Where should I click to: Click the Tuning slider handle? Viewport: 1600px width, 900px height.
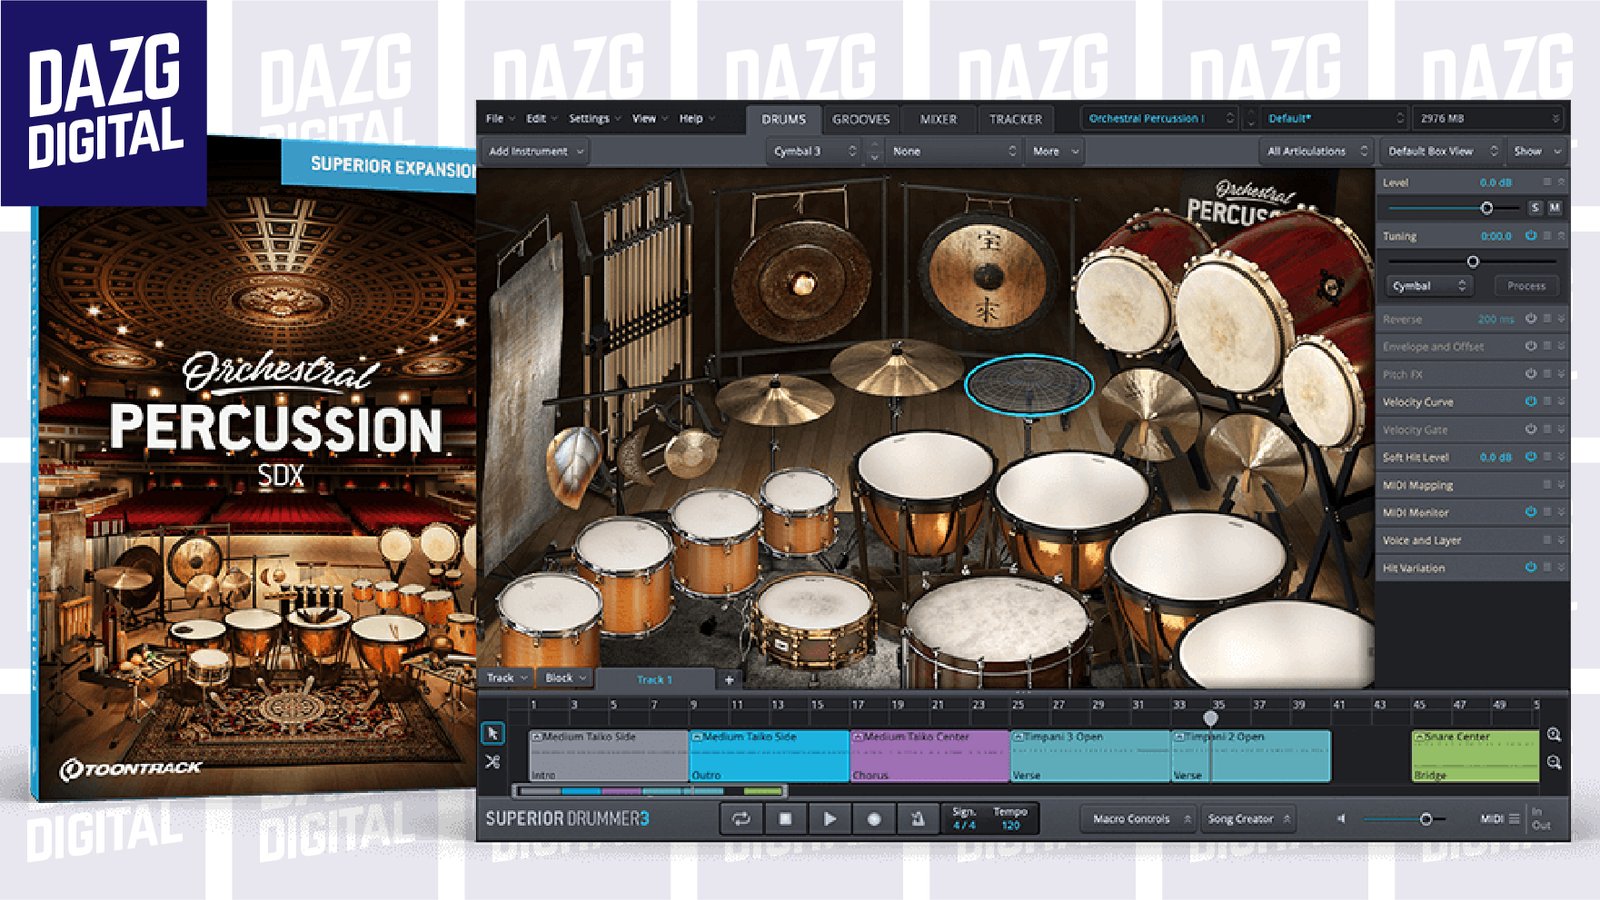1472,262
